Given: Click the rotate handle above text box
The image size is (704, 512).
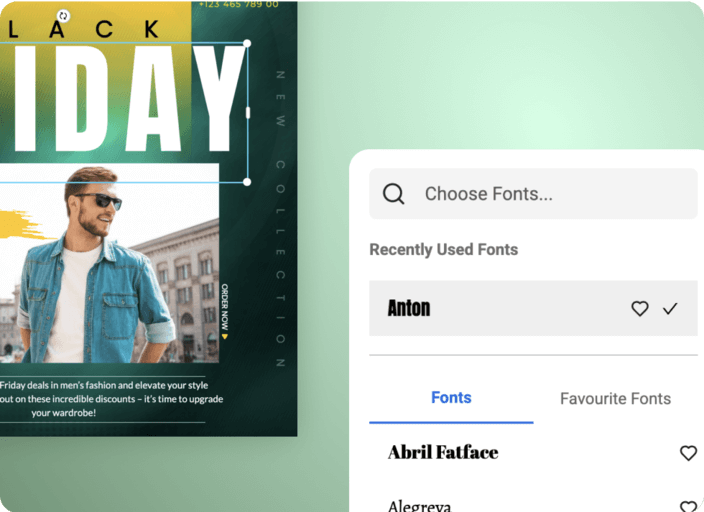Looking at the screenshot, I should tap(64, 16).
